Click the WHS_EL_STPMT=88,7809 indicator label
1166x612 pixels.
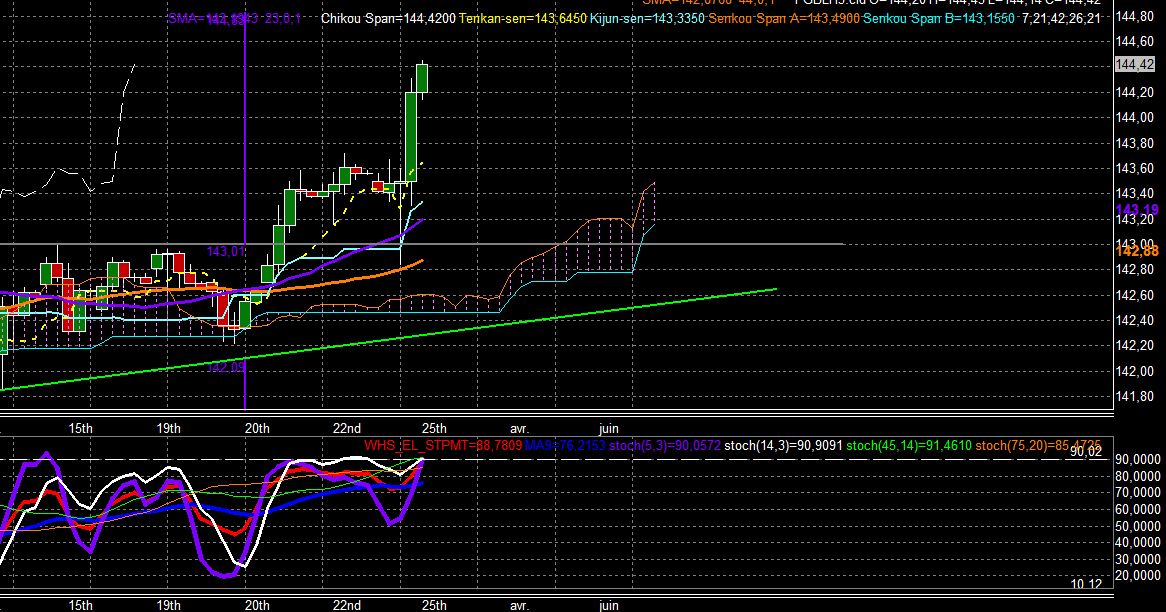click(442, 446)
